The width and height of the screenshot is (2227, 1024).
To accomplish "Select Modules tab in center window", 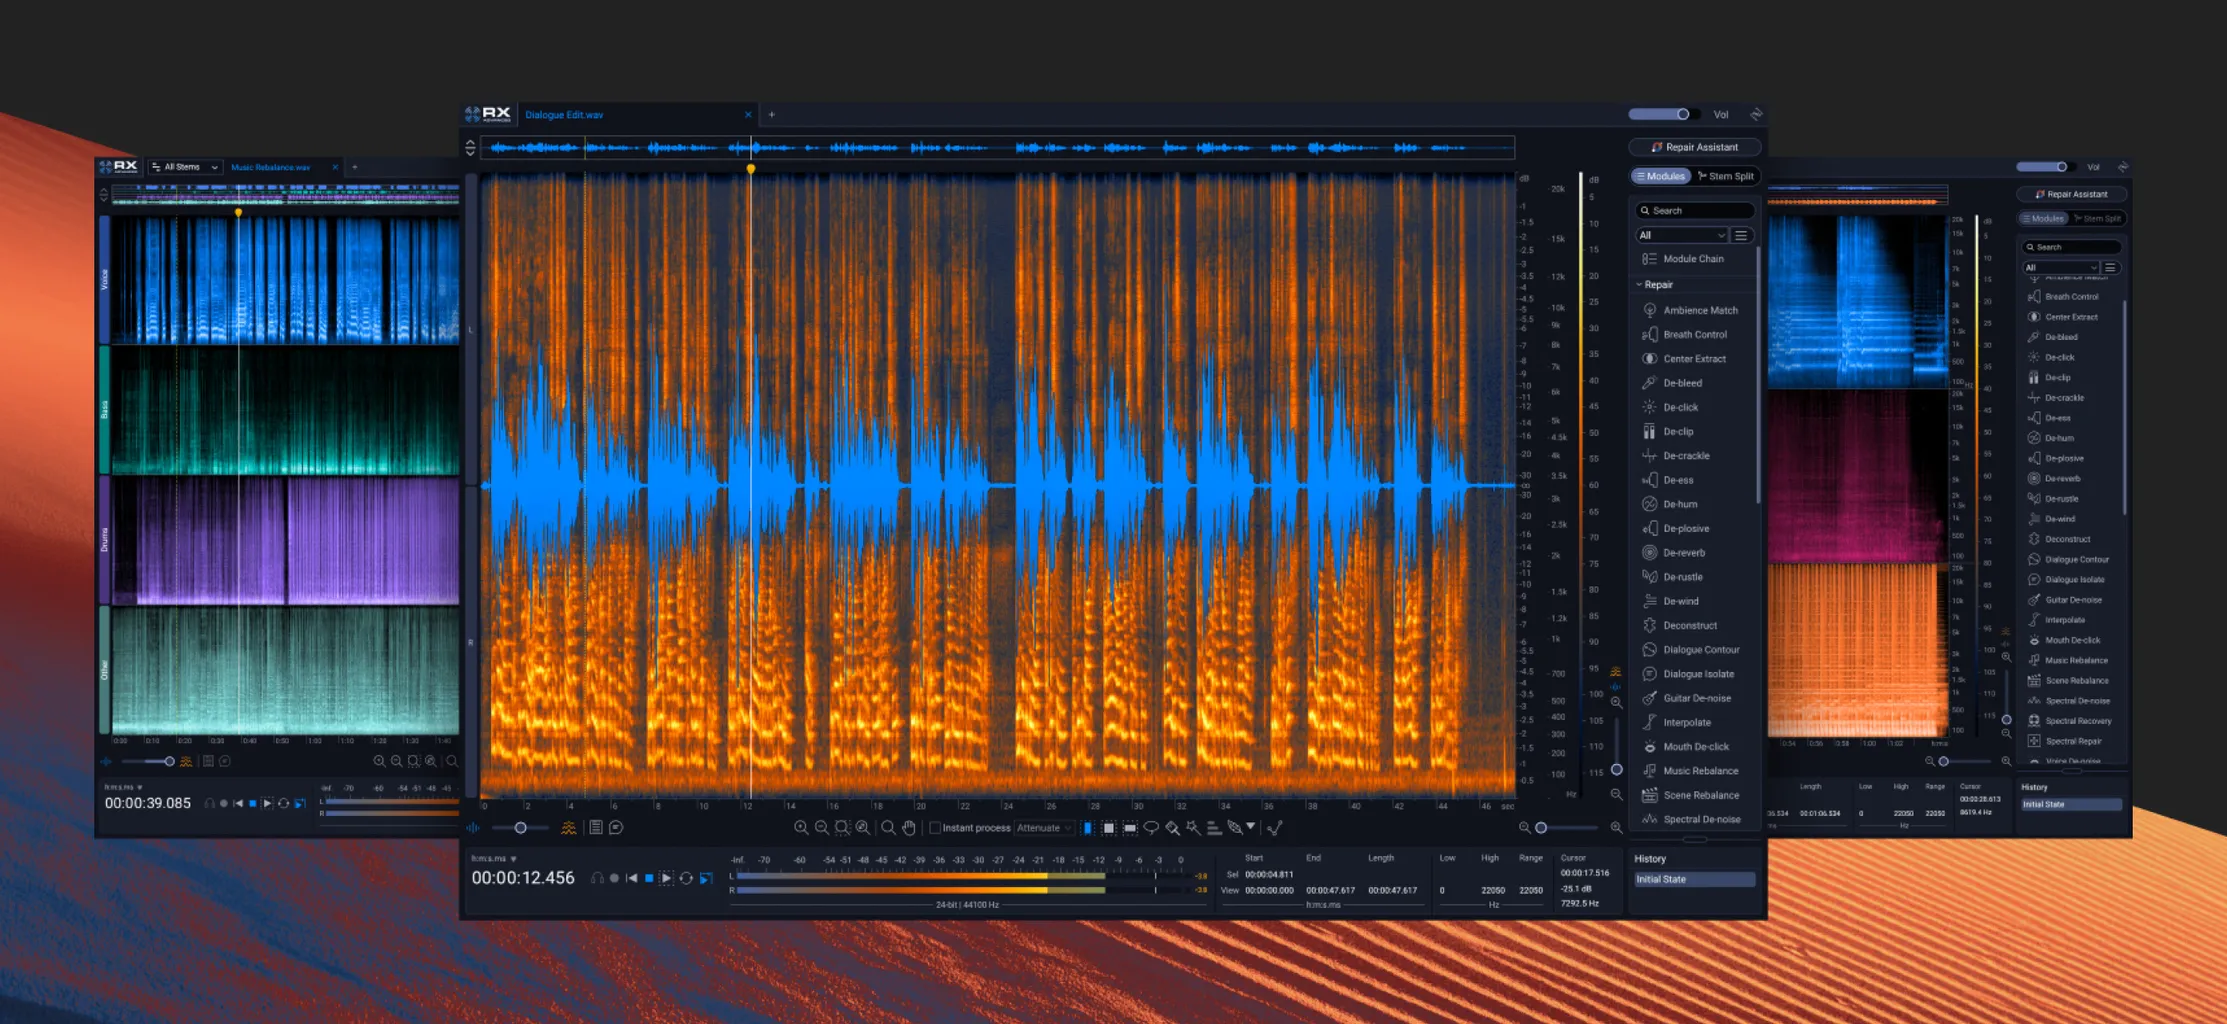I will click(x=1660, y=176).
